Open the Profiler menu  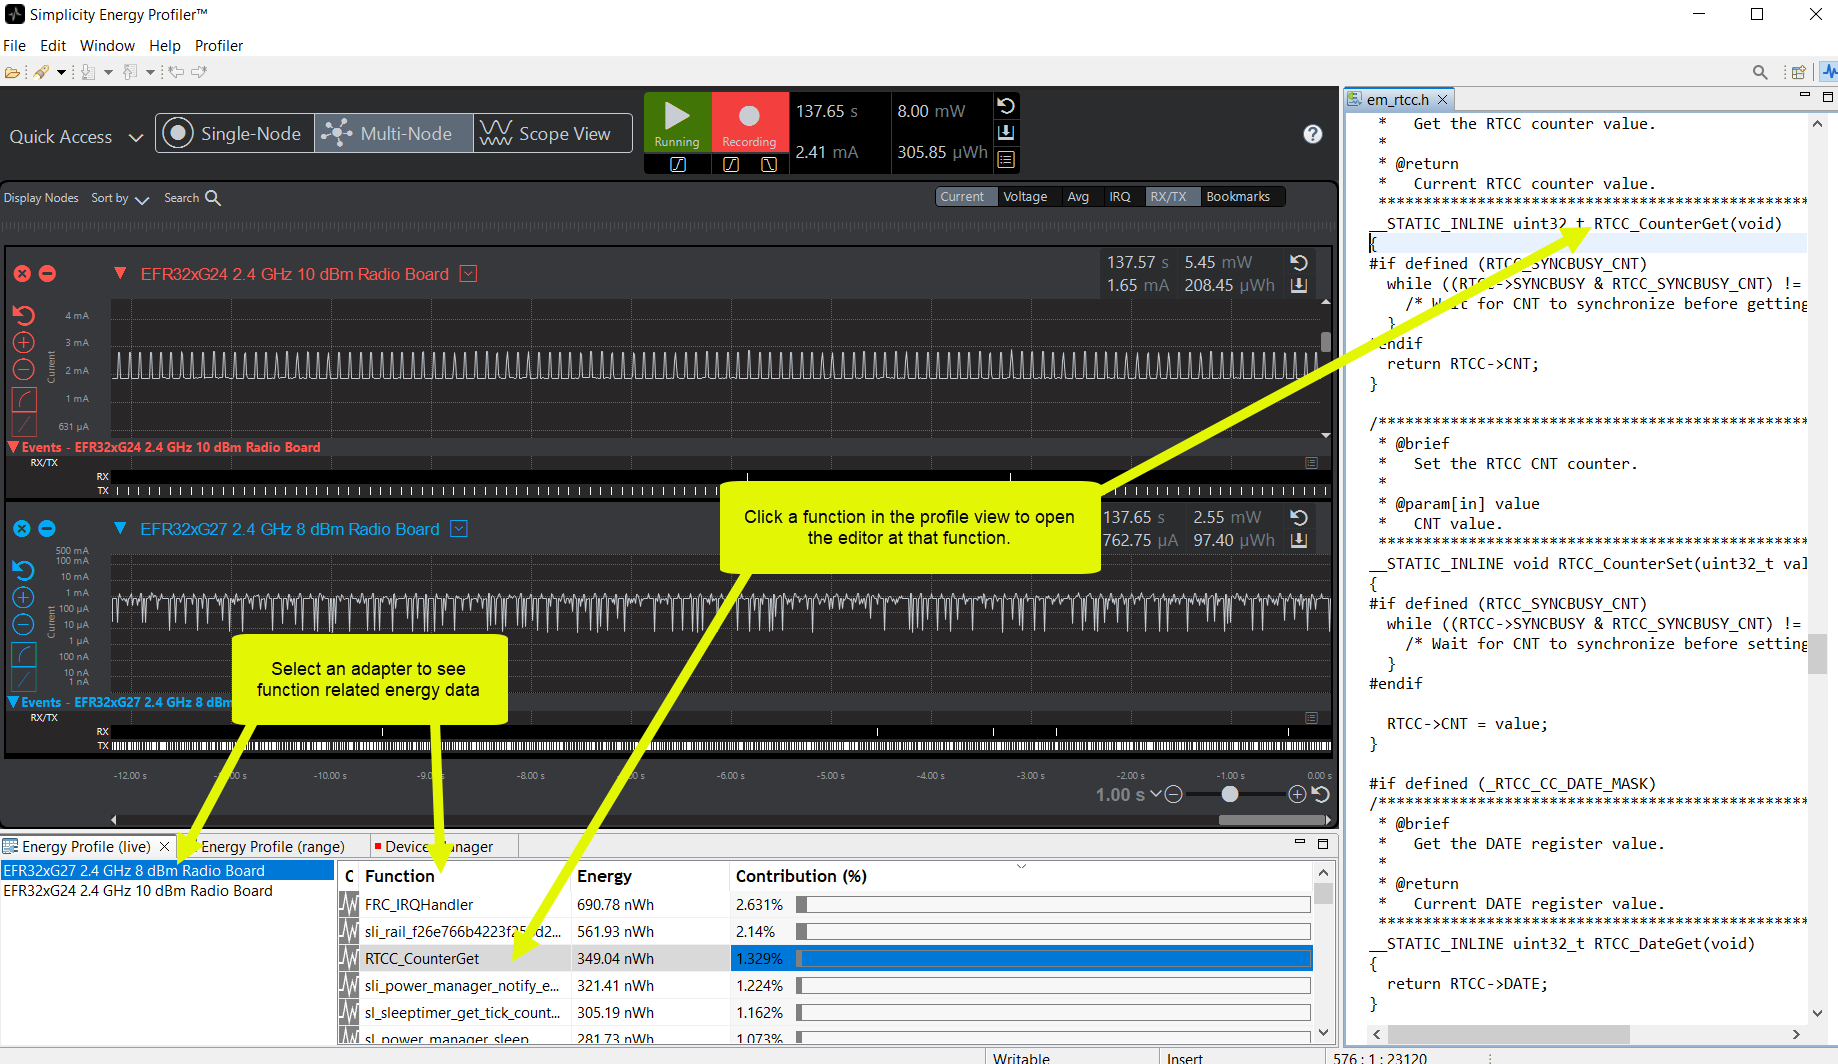pyautogui.click(x=218, y=46)
